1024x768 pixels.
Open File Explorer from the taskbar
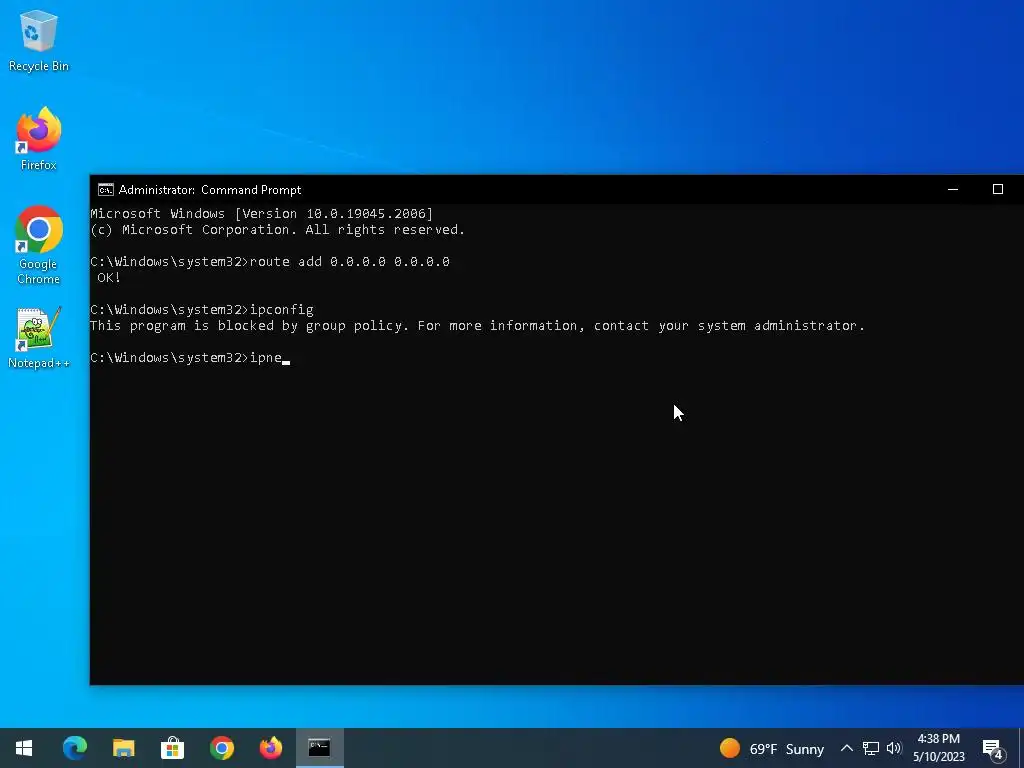[x=123, y=748]
